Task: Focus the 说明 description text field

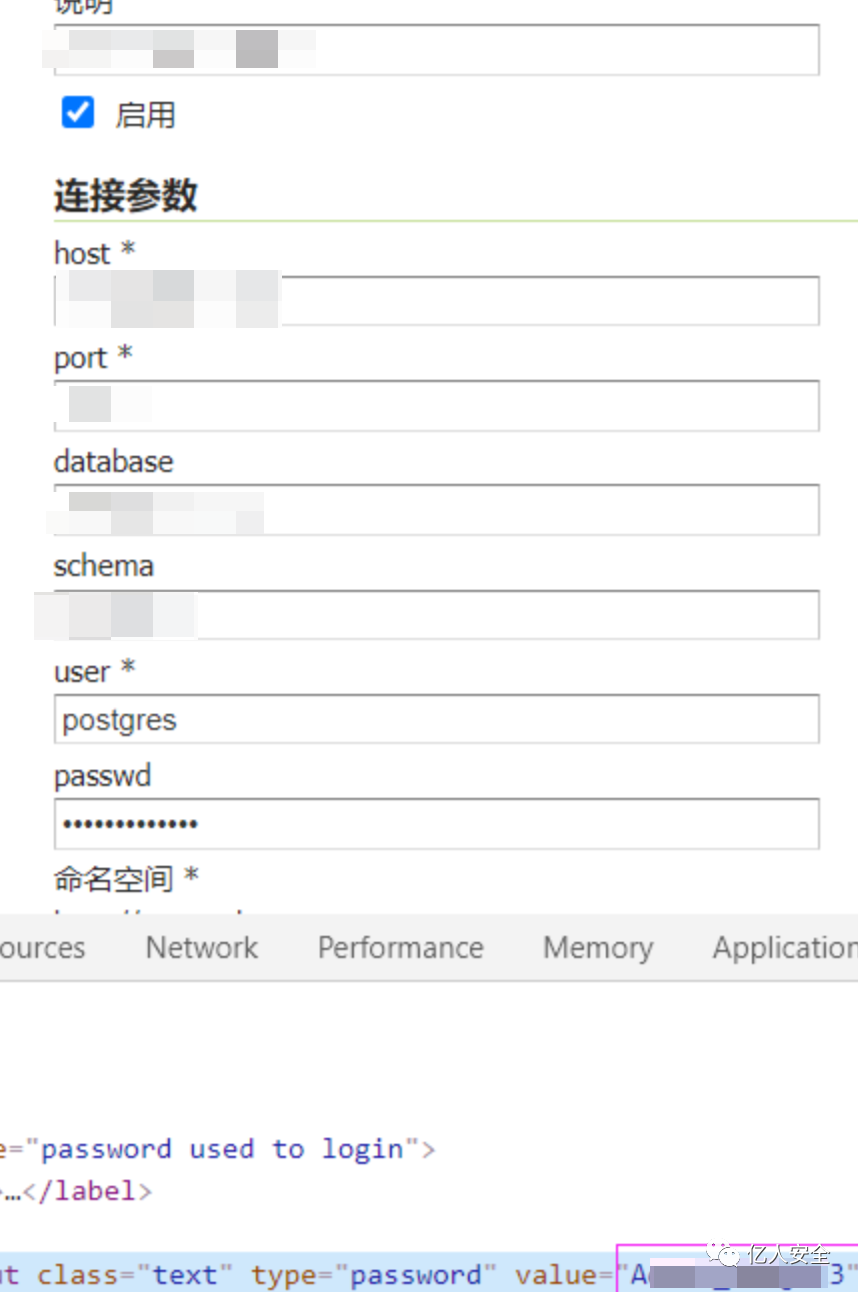Action: point(437,50)
